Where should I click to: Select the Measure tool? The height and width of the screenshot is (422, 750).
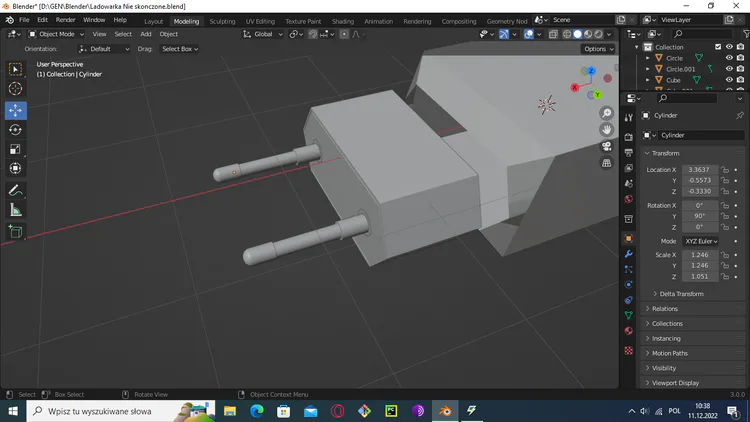pyautogui.click(x=15, y=210)
